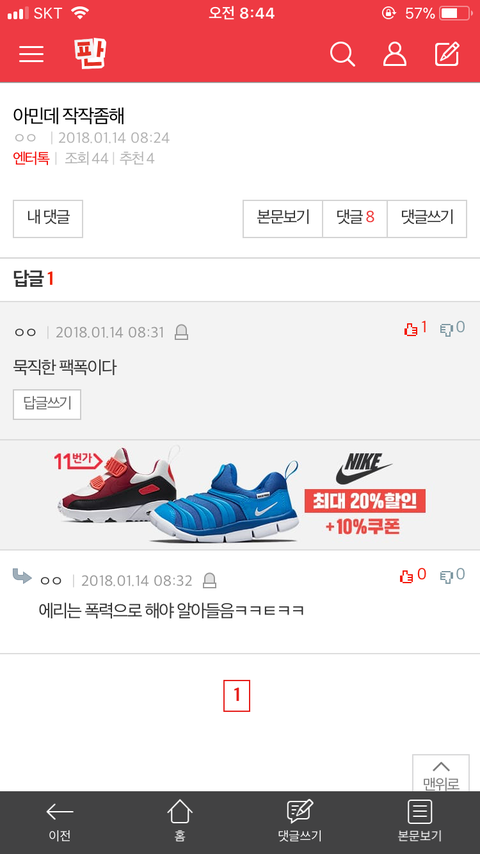Click the 답글쓰기 button
This screenshot has height=854, width=480.
47,404
